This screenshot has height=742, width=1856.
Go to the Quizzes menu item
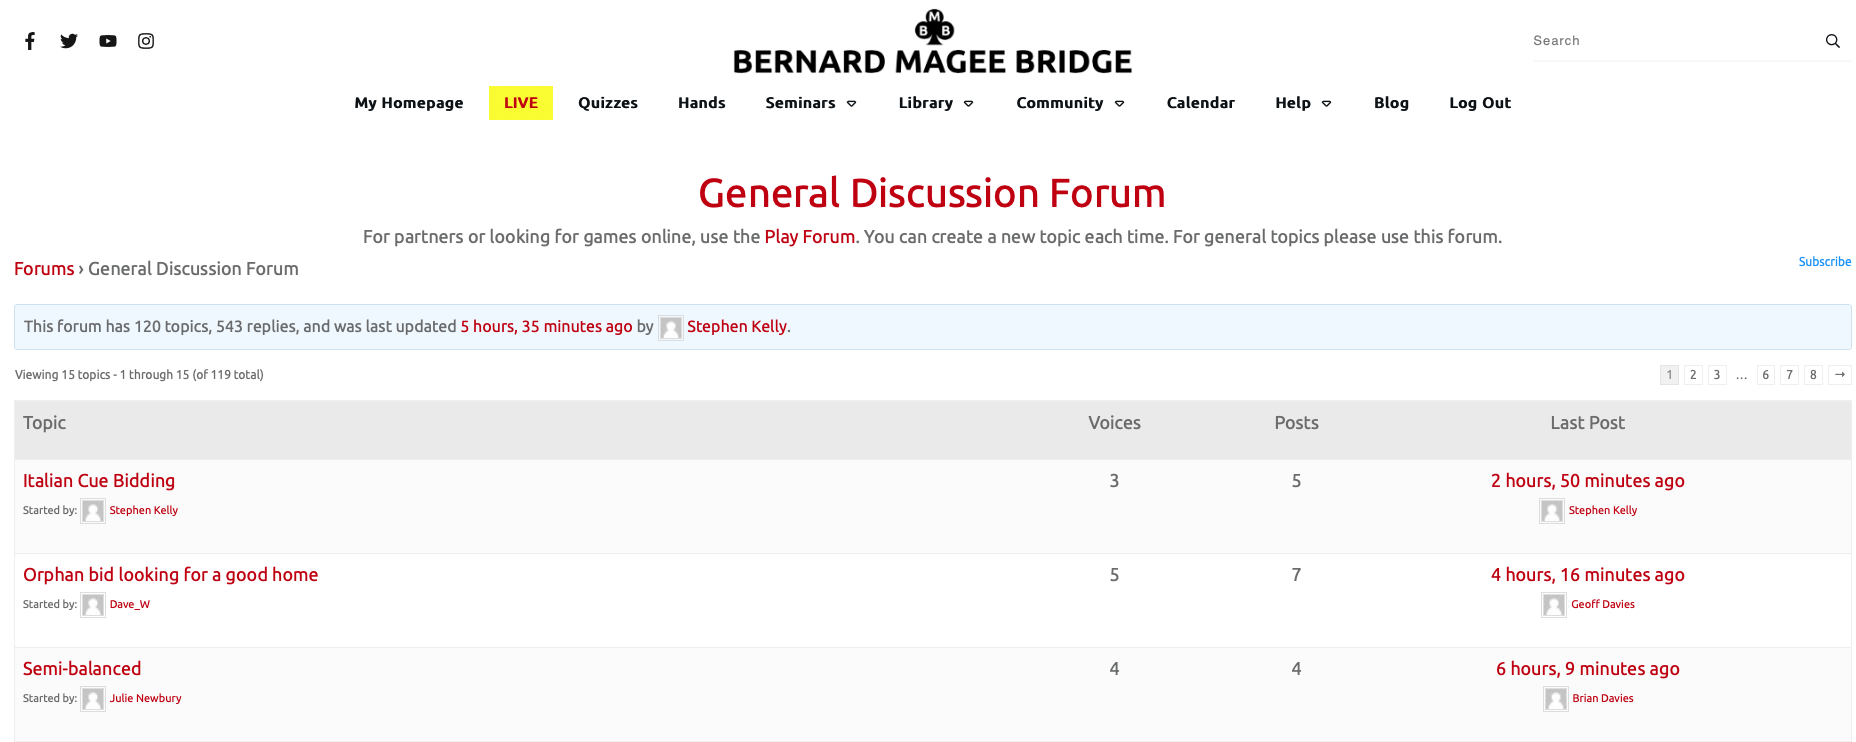point(608,103)
